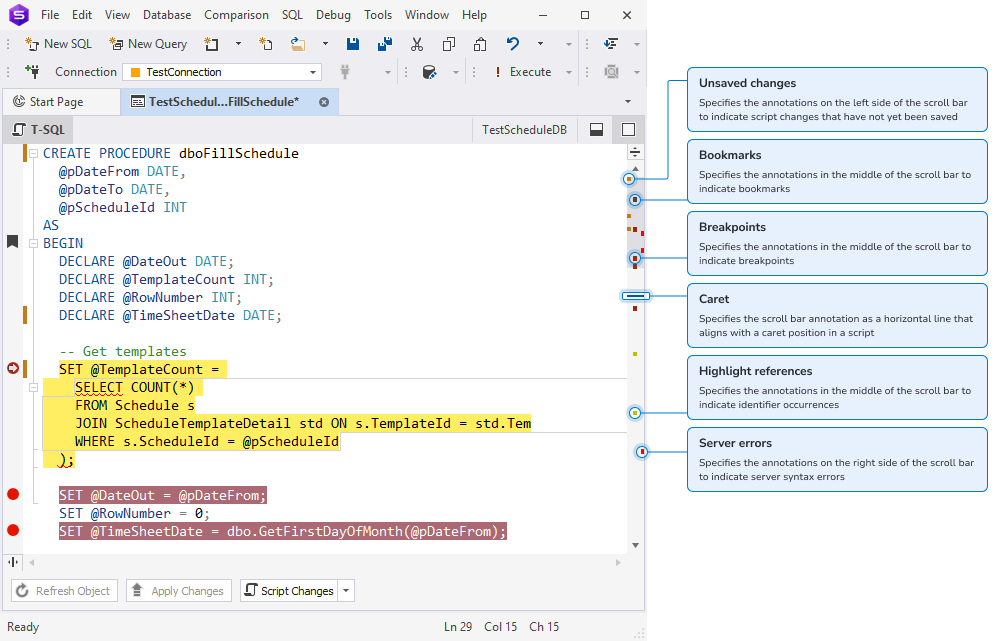Cut the selected text with scissors icon
Screen dimensions: 1000x641
[x=416, y=43]
